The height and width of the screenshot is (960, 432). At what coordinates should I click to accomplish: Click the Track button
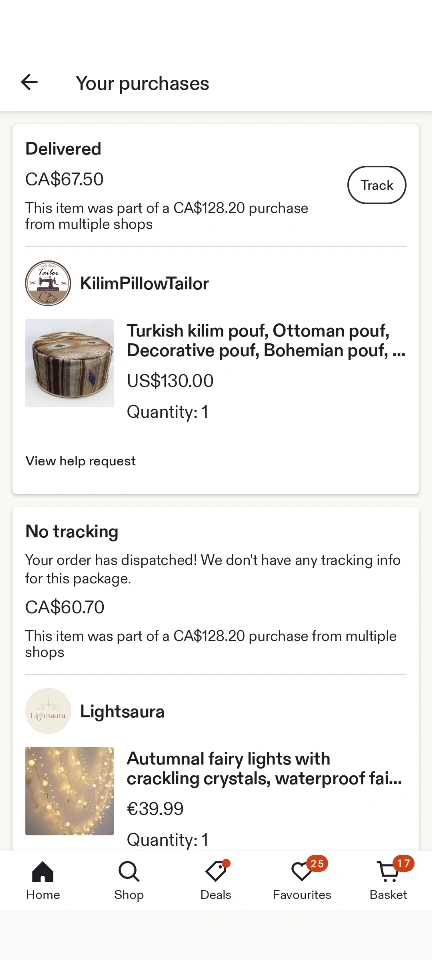377,185
